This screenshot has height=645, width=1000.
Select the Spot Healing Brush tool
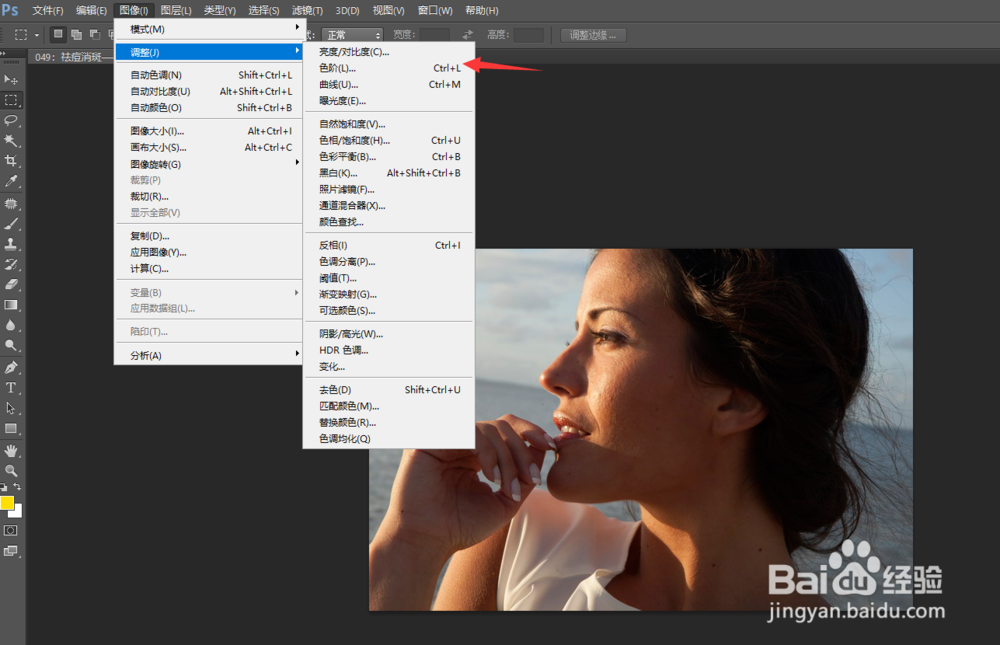pyautogui.click(x=11, y=204)
